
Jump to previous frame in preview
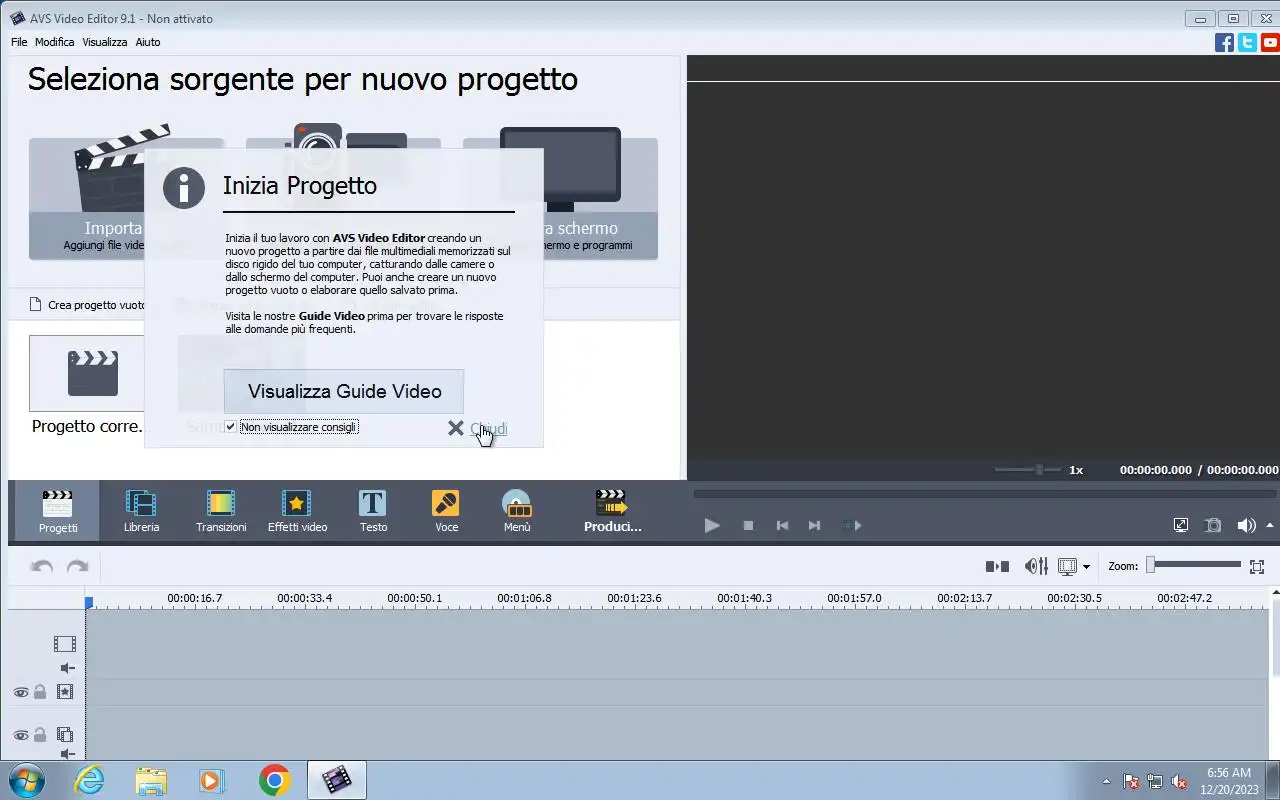click(x=782, y=525)
